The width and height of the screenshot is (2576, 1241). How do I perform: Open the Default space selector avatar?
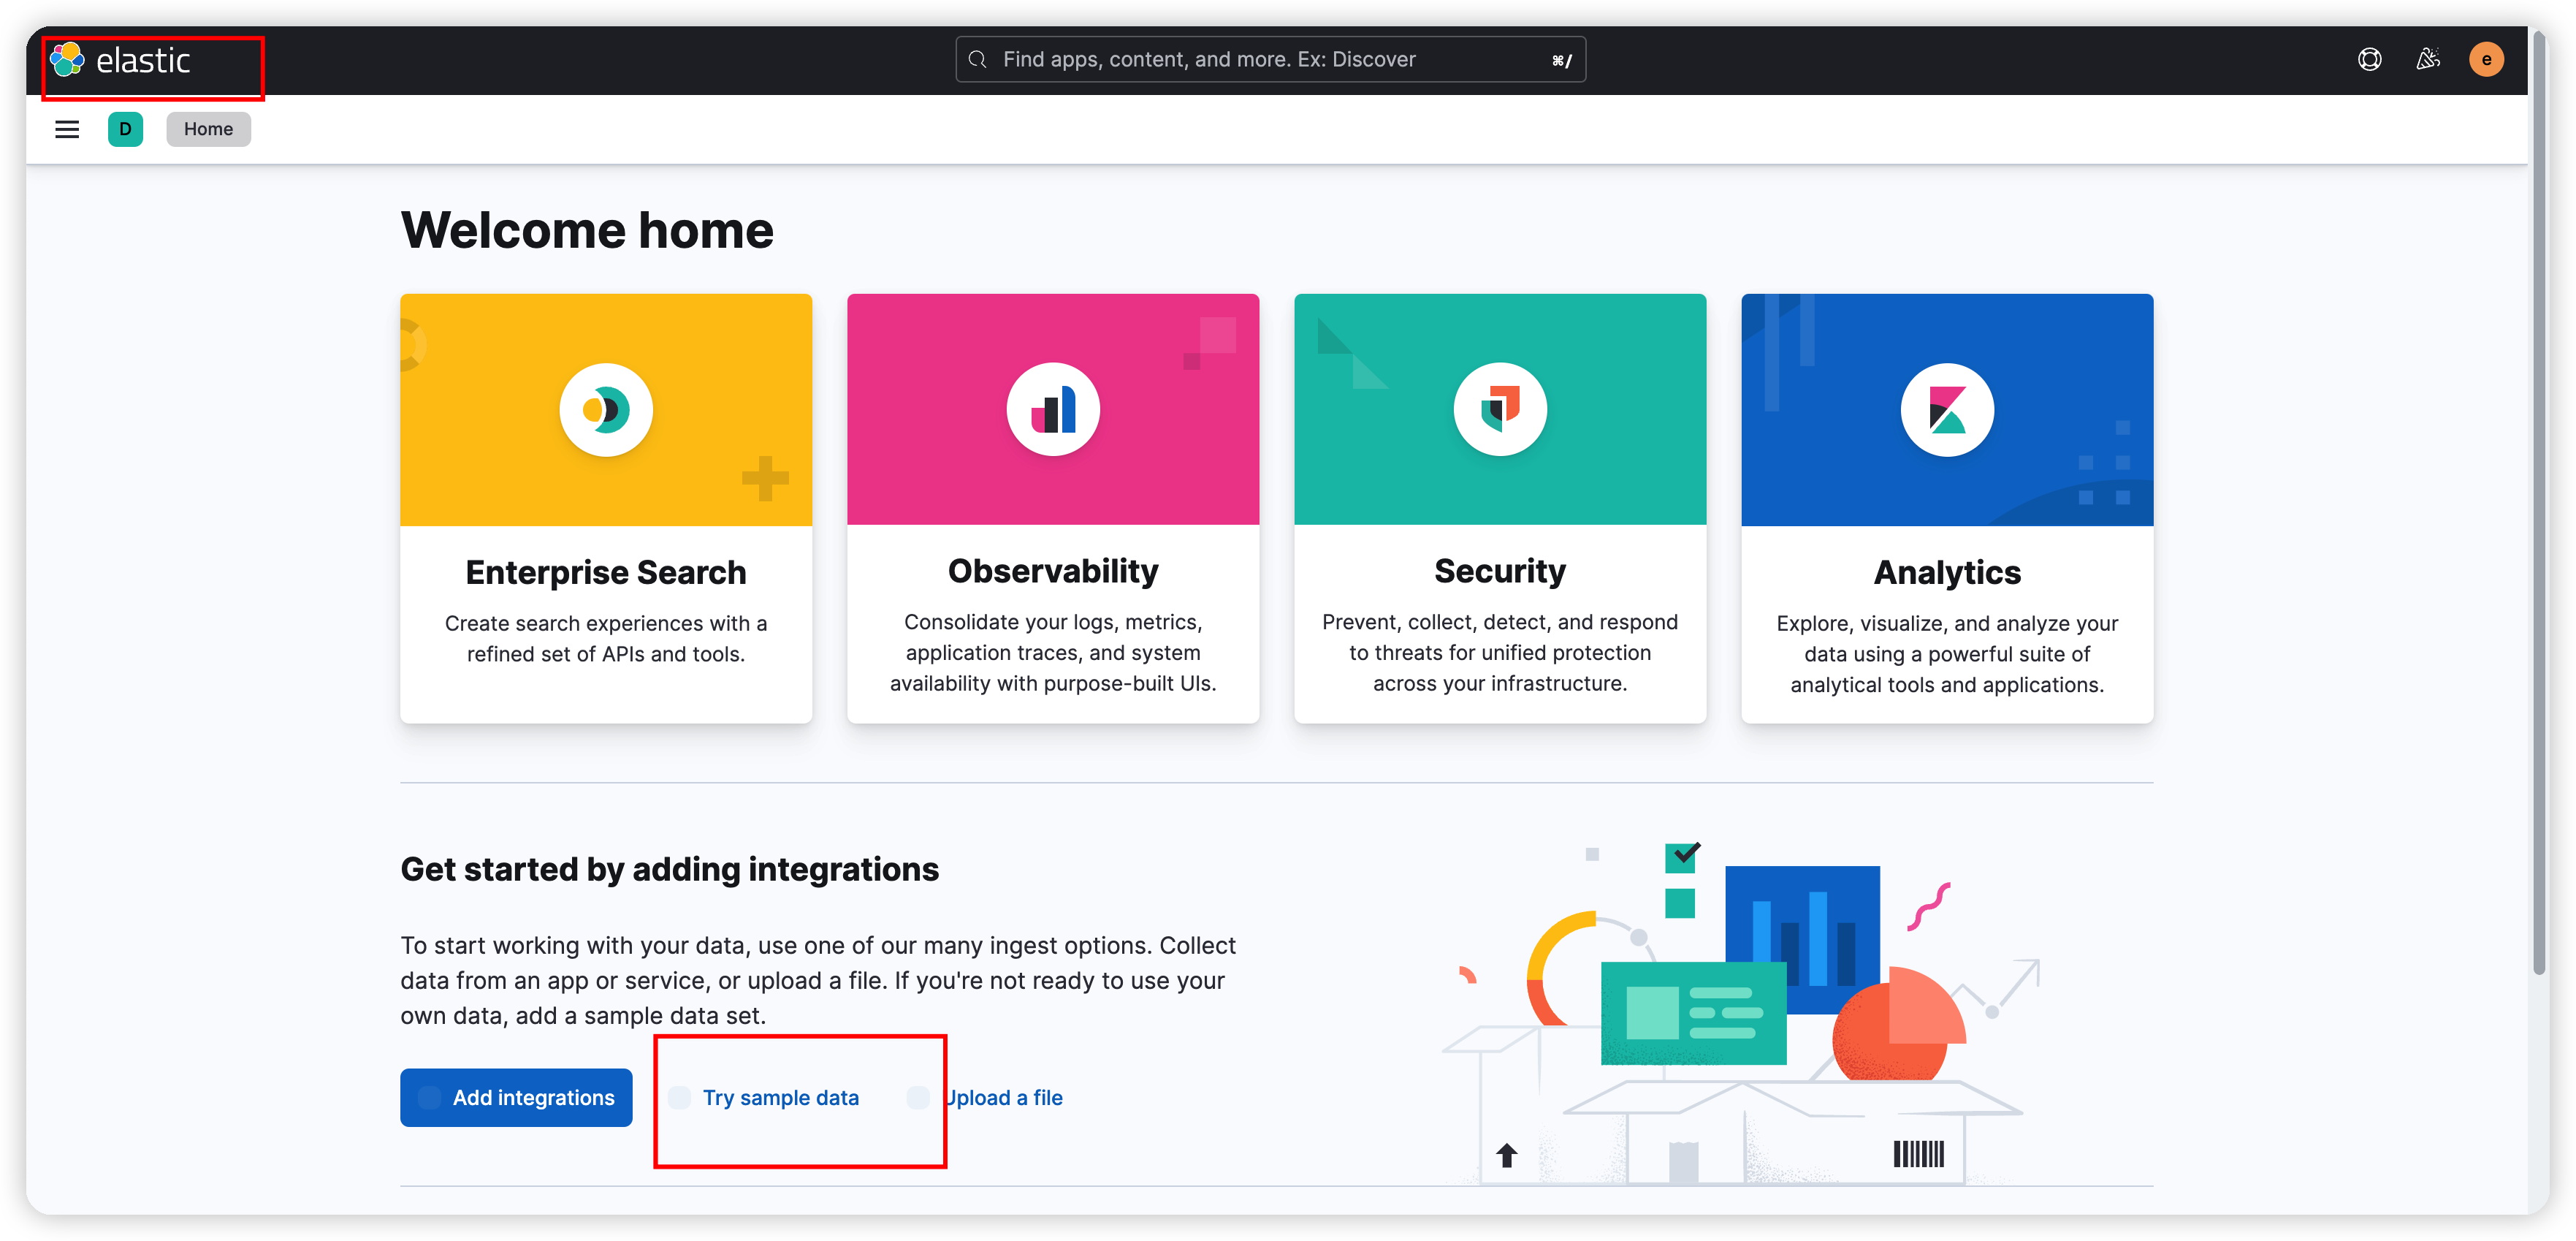pyautogui.click(x=125, y=129)
